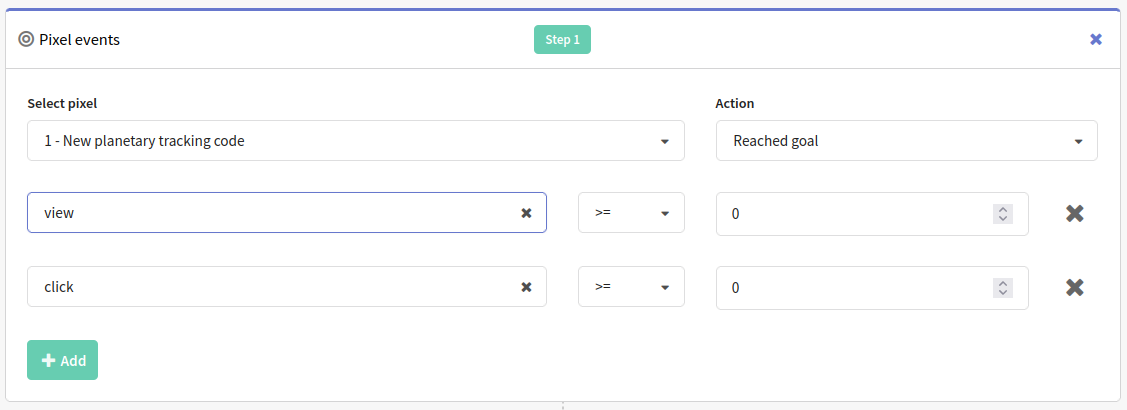The width and height of the screenshot is (1127, 410).
Task: Clear the 'view' event field
Action: (526, 213)
